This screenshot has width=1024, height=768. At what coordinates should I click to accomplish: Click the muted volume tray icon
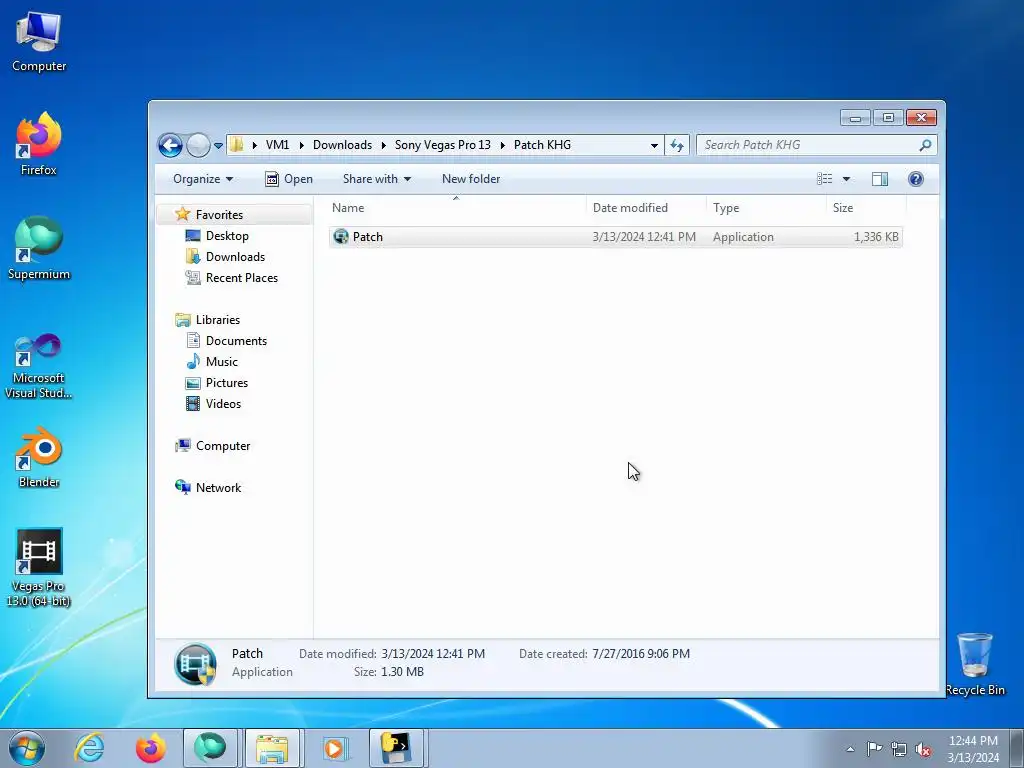(x=923, y=748)
